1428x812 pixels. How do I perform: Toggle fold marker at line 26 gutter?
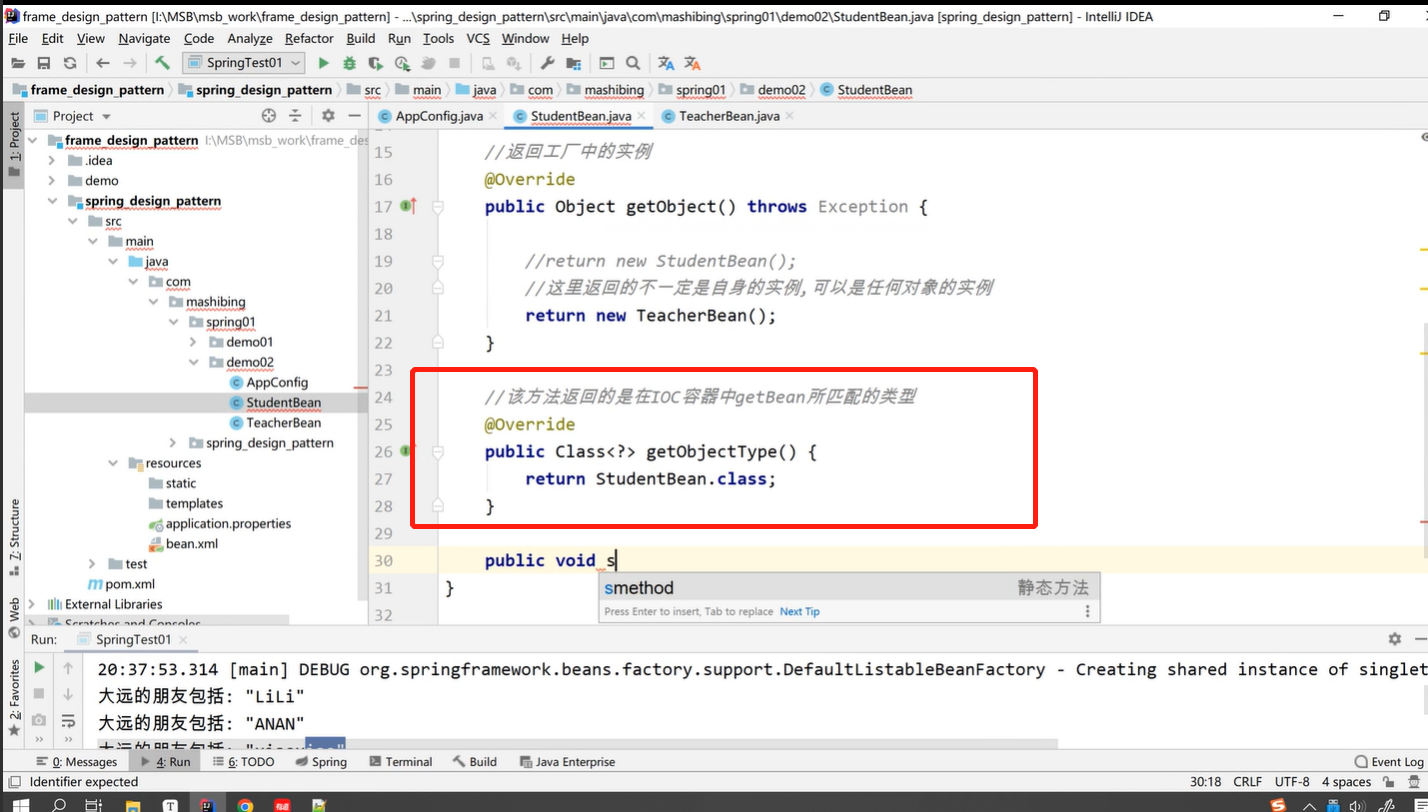pos(438,452)
